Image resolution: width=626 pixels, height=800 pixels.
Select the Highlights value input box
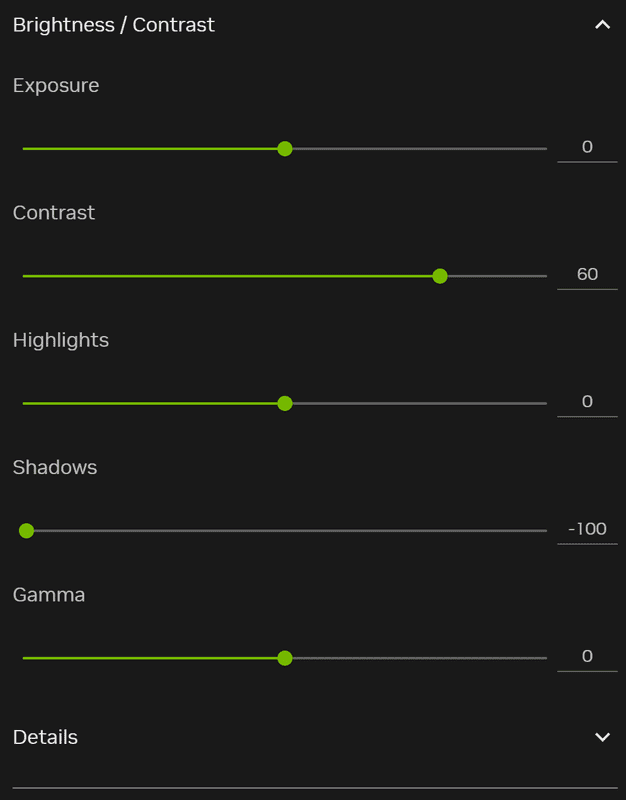point(587,401)
